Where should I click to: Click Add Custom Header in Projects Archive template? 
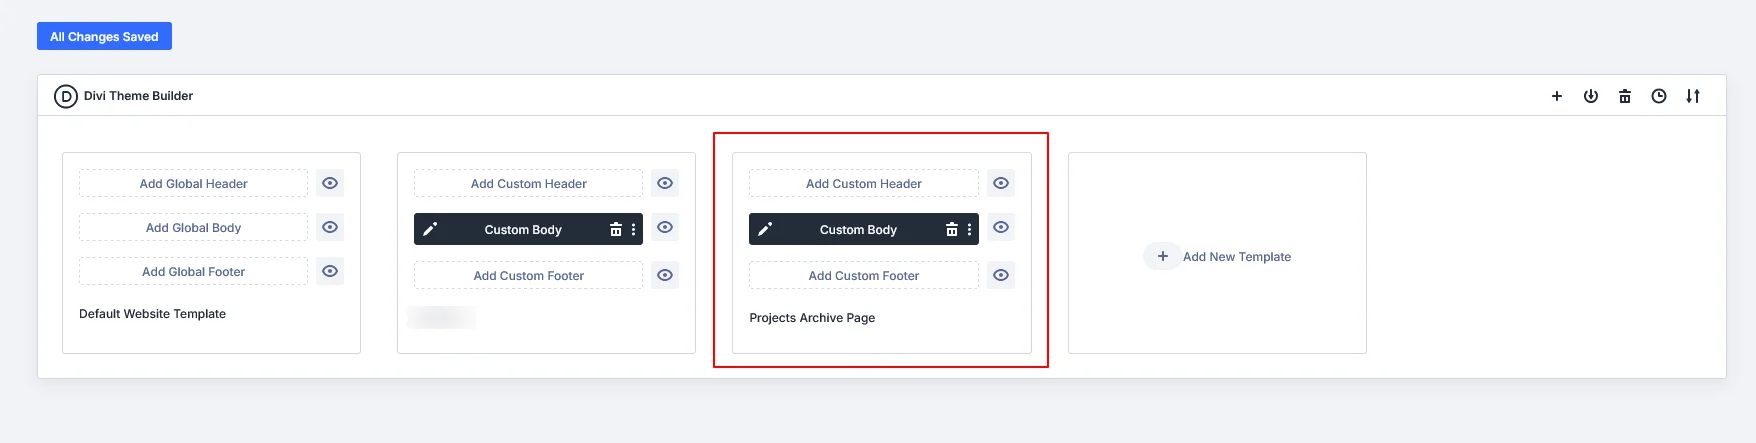coord(863,183)
